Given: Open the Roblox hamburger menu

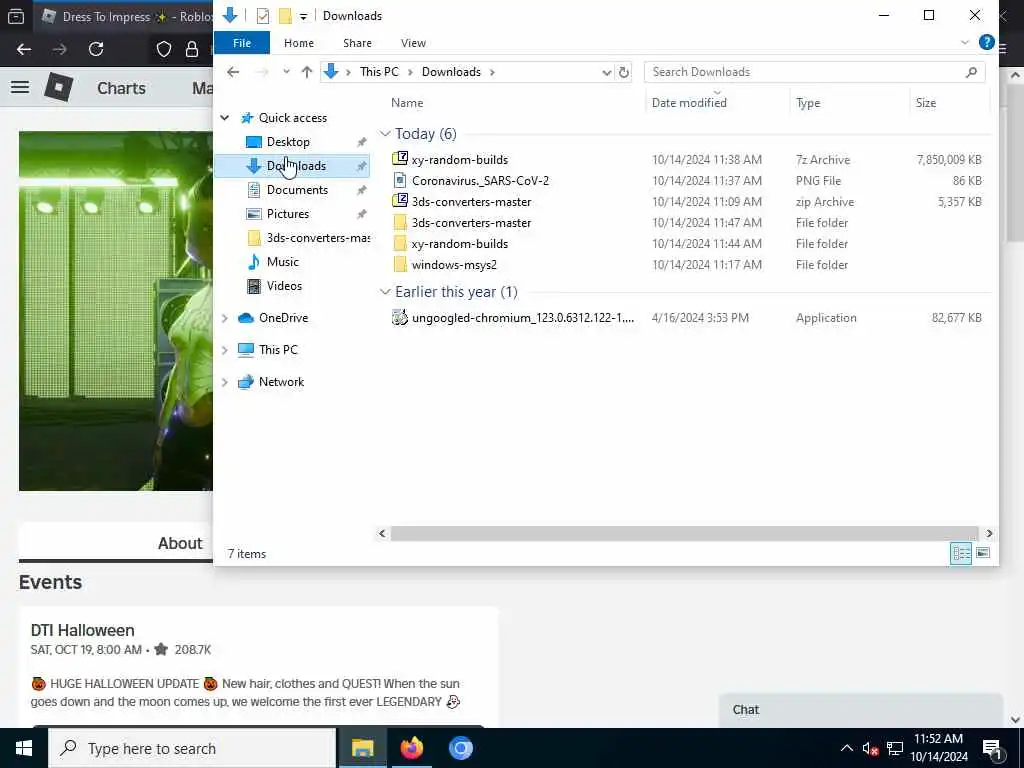Looking at the screenshot, I should point(20,87).
